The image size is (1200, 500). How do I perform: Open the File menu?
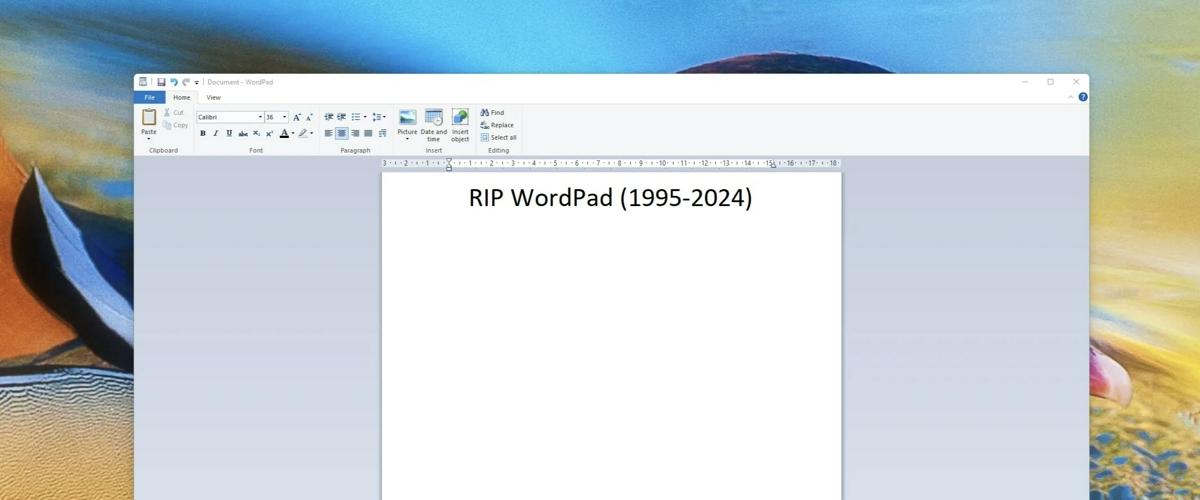coord(149,97)
